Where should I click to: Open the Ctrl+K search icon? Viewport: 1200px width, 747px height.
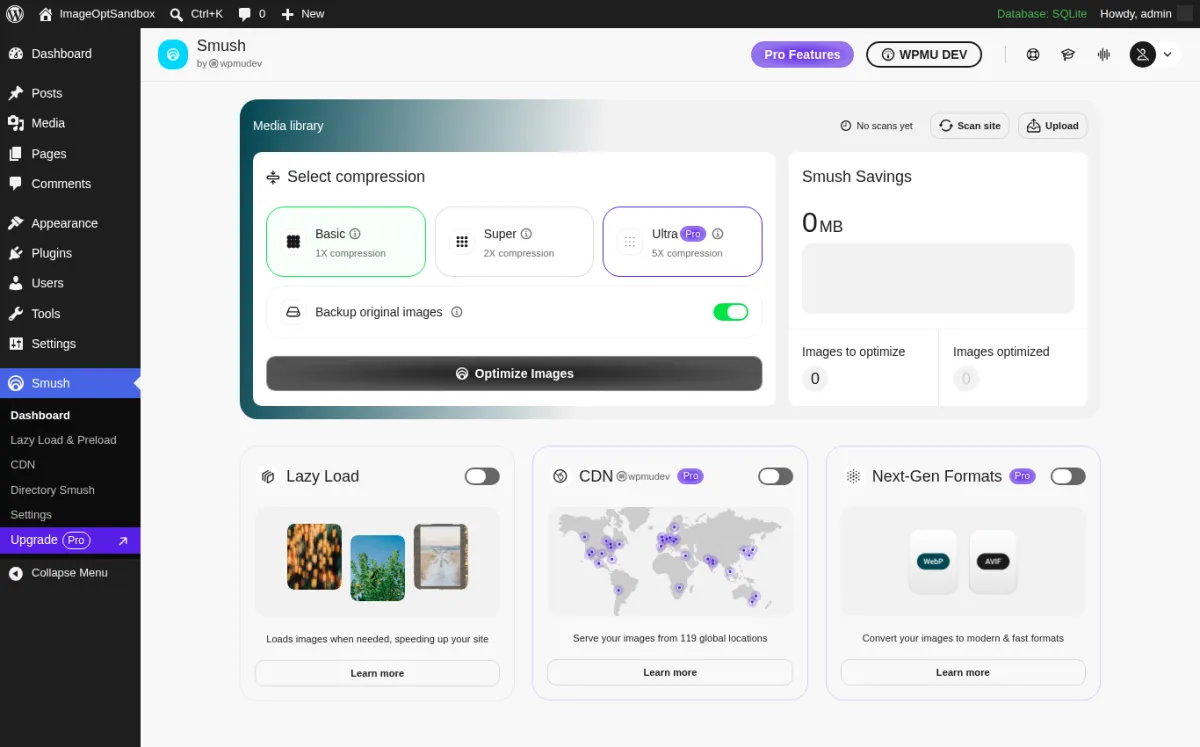176,14
